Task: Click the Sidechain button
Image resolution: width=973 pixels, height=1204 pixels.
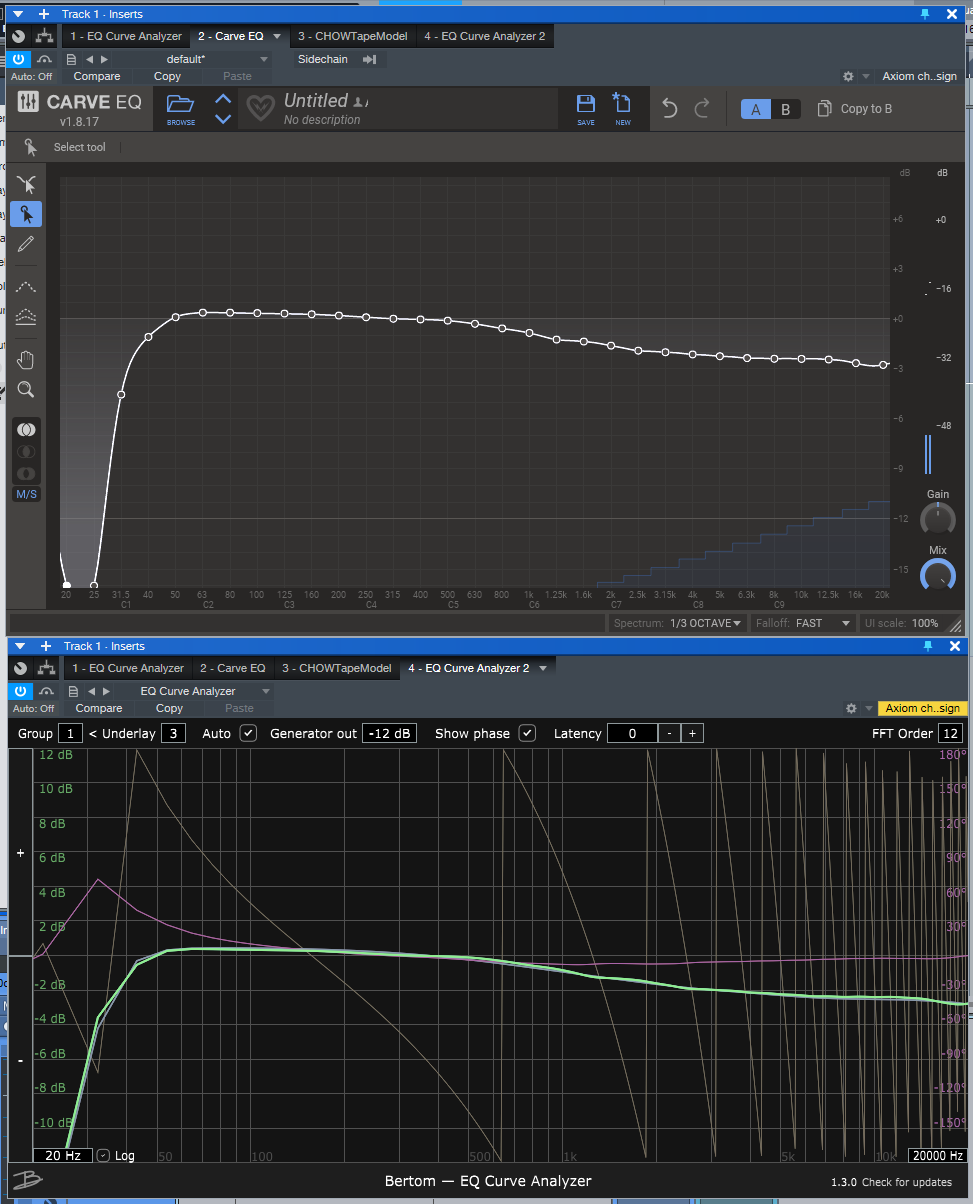Action: (322, 59)
